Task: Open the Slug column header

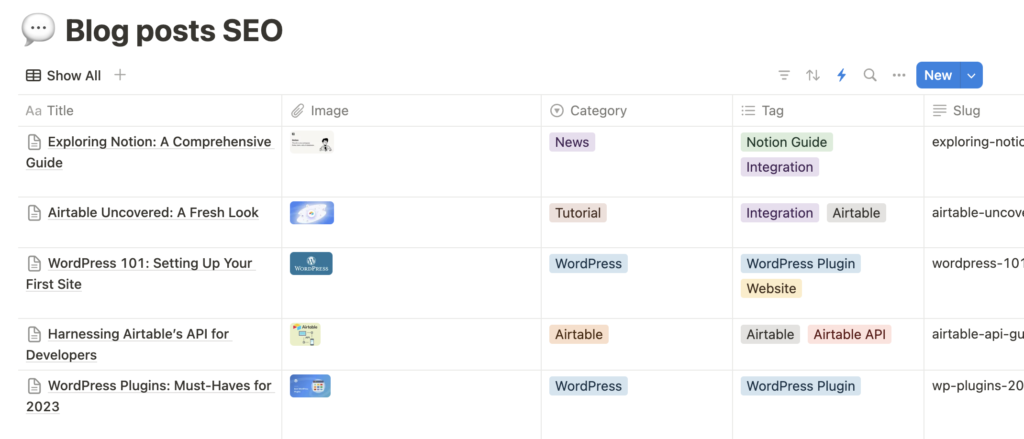Action: tap(974, 110)
